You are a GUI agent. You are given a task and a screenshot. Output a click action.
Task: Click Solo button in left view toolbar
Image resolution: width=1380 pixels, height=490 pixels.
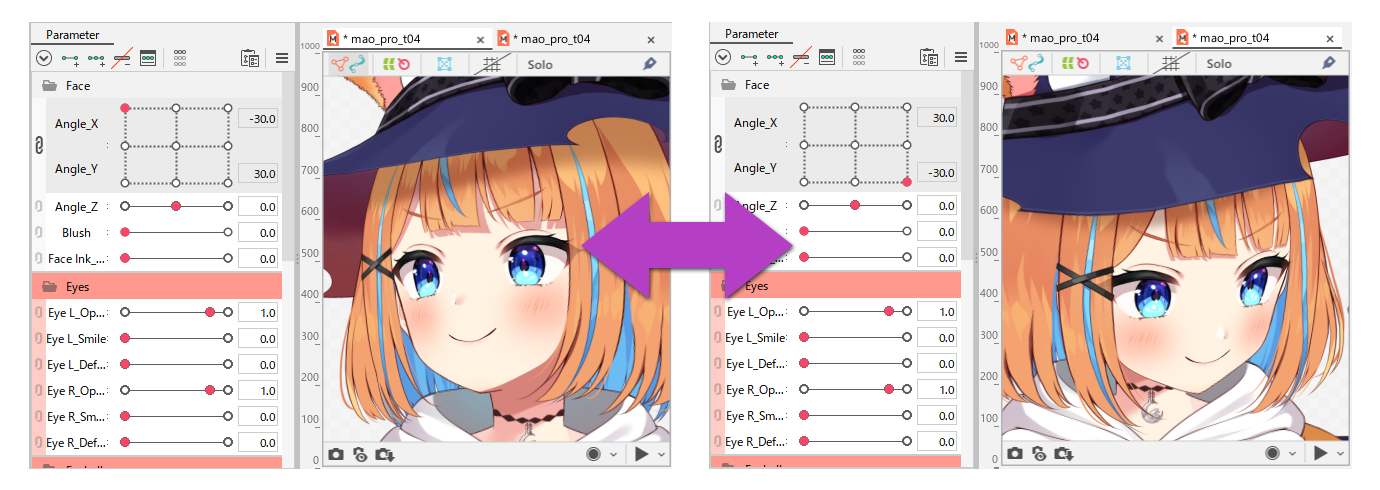[x=540, y=64]
